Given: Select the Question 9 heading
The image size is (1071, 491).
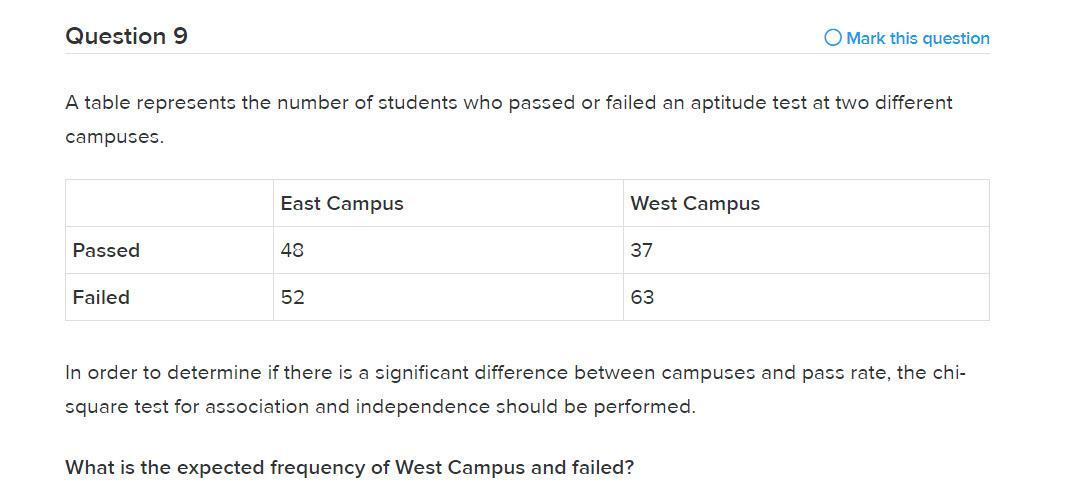Looking at the screenshot, I should (x=126, y=36).
